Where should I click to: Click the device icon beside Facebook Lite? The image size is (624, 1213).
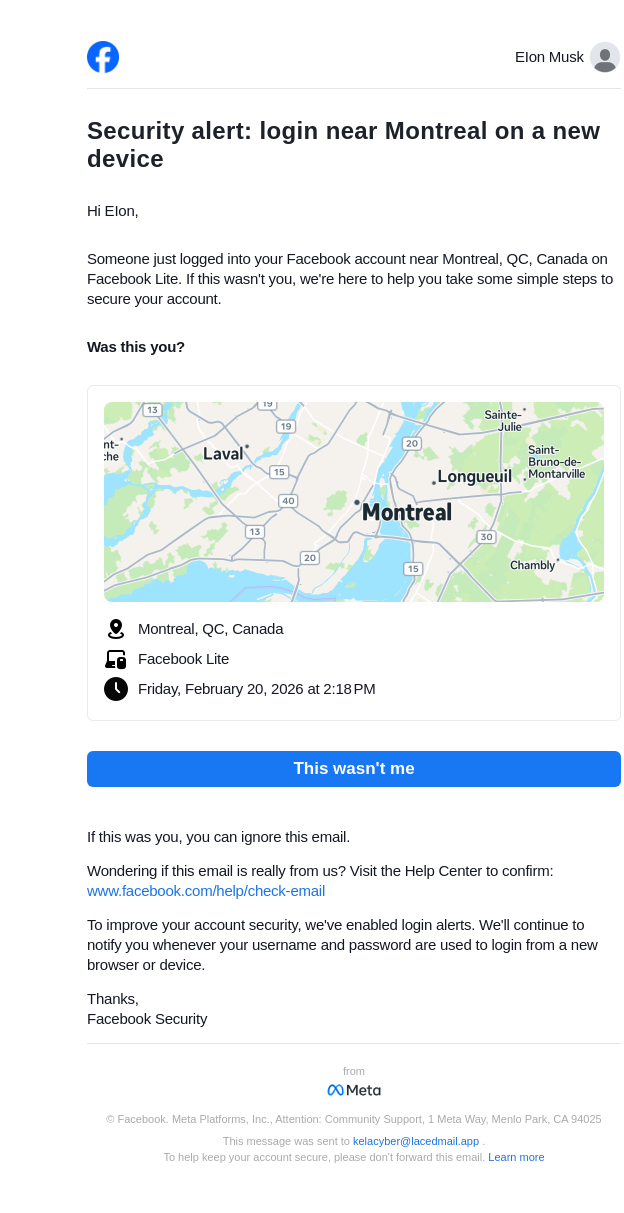(x=116, y=659)
